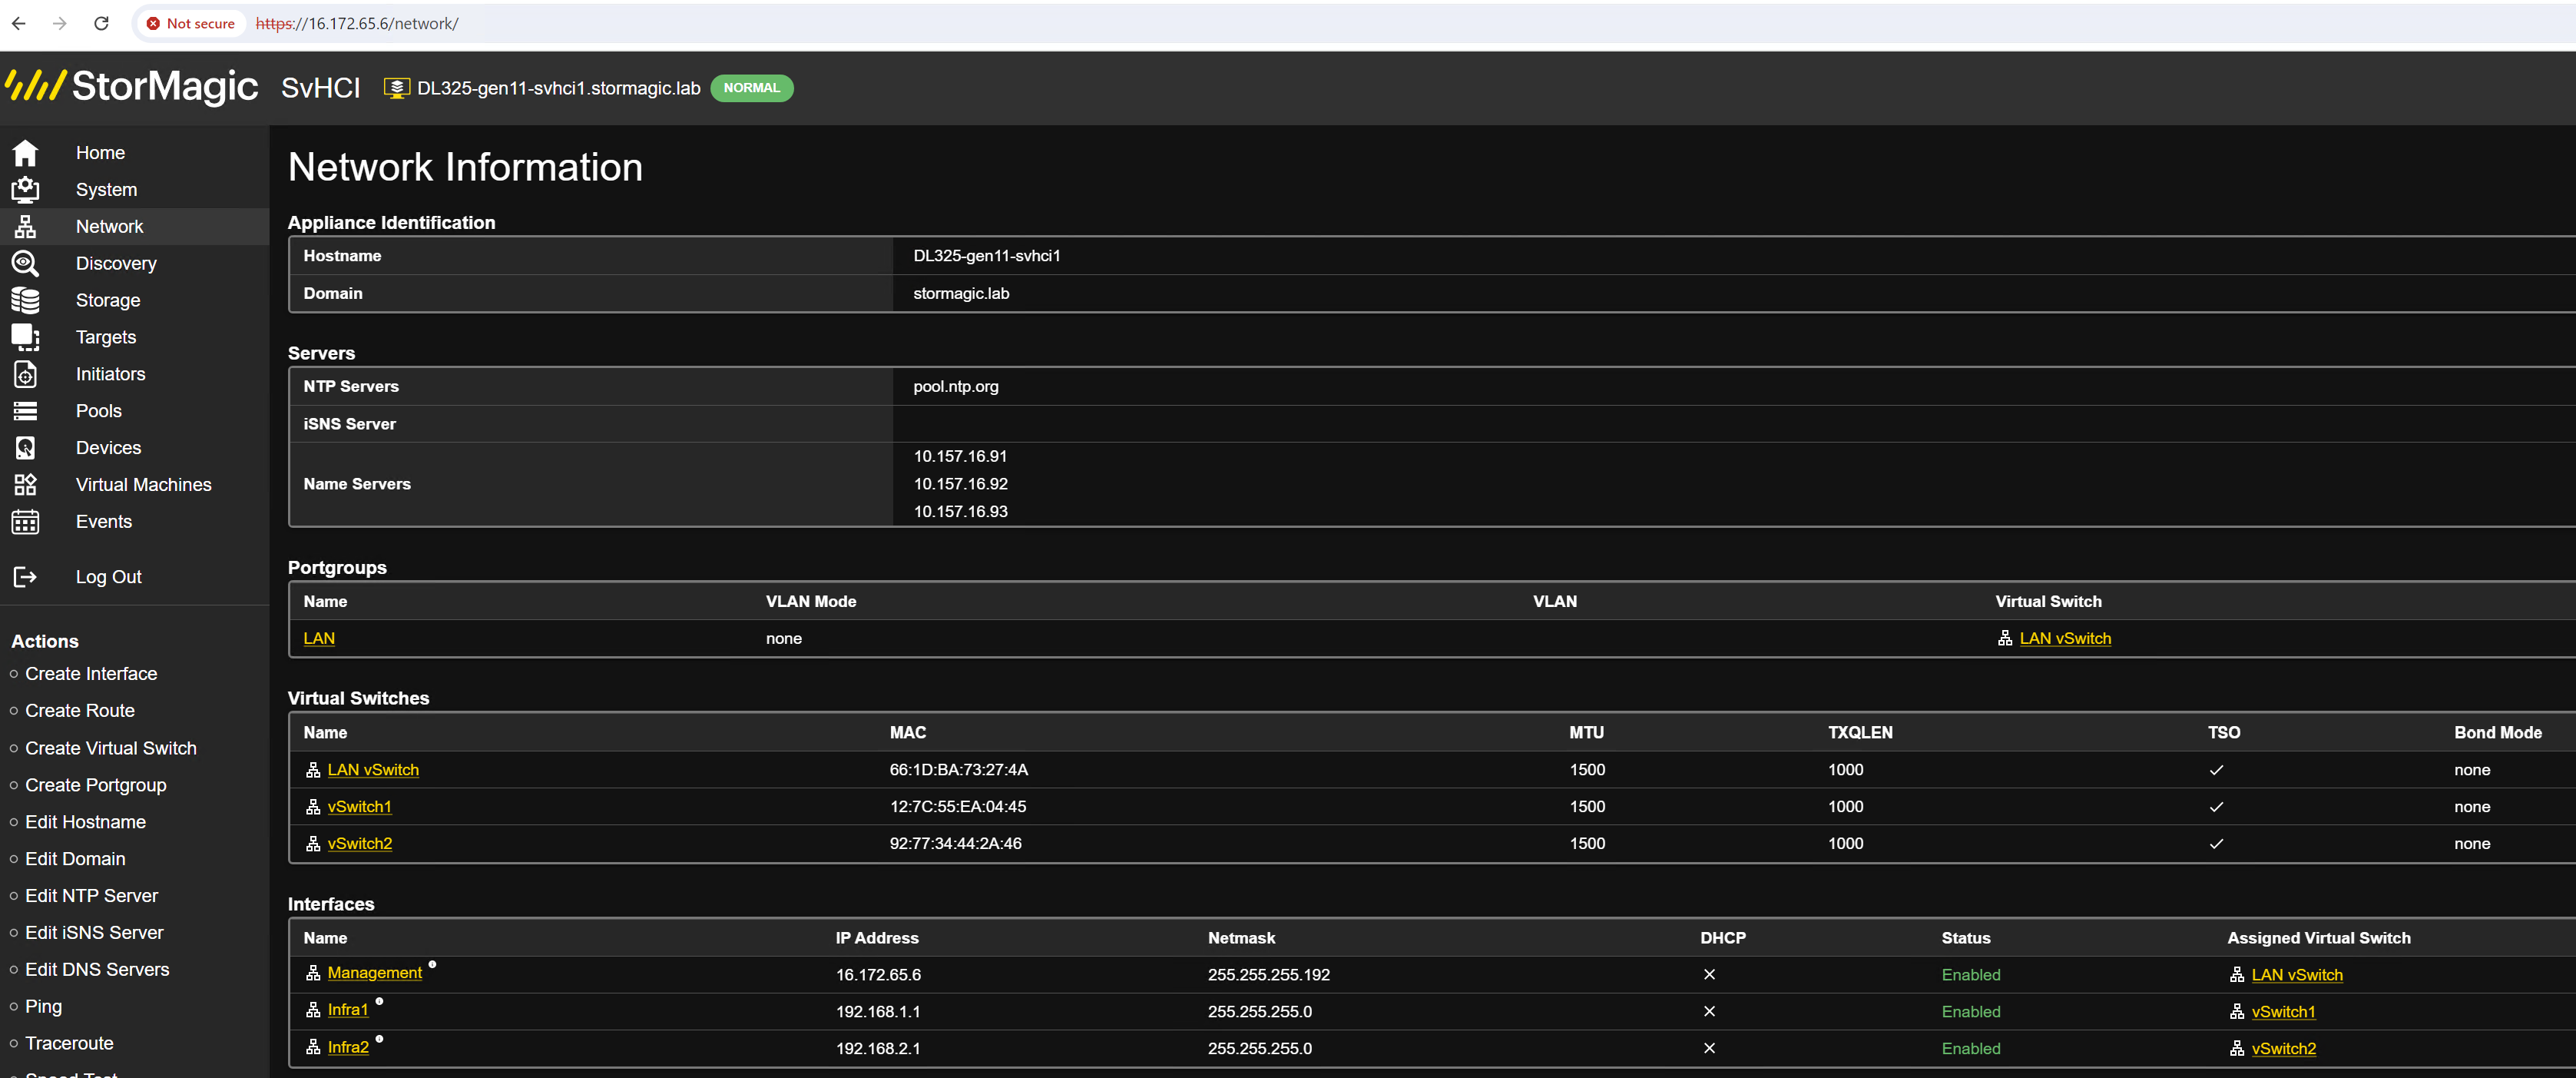Viewport: 2576px width, 1078px height.
Task: Click the Enabled status for Infra1
Action: coord(1970,1012)
